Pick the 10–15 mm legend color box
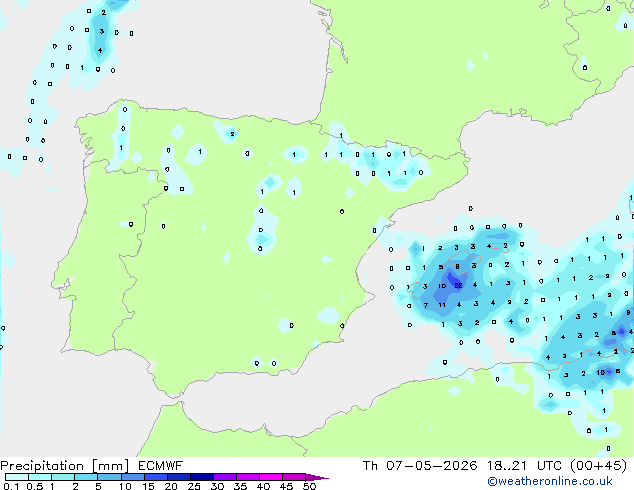This screenshot has width=634, height=490. (132, 477)
